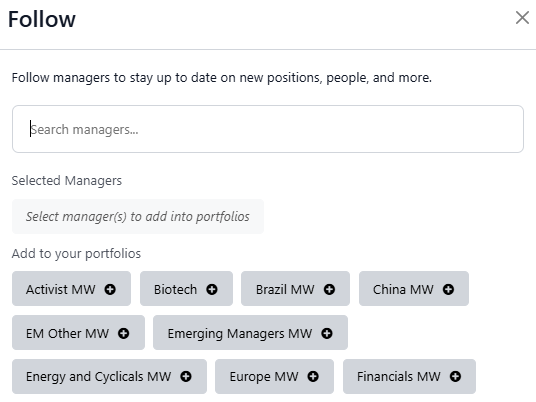Click the plus icon on Energy and Cyclicals MW
The image size is (536, 402).
[x=186, y=377]
